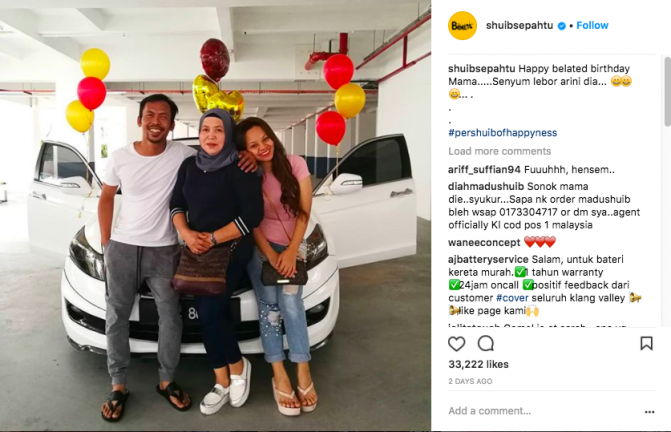The image size is (671, 432).
Task: Open waneeconcept's profile
Action: click(x=484, y=243)
